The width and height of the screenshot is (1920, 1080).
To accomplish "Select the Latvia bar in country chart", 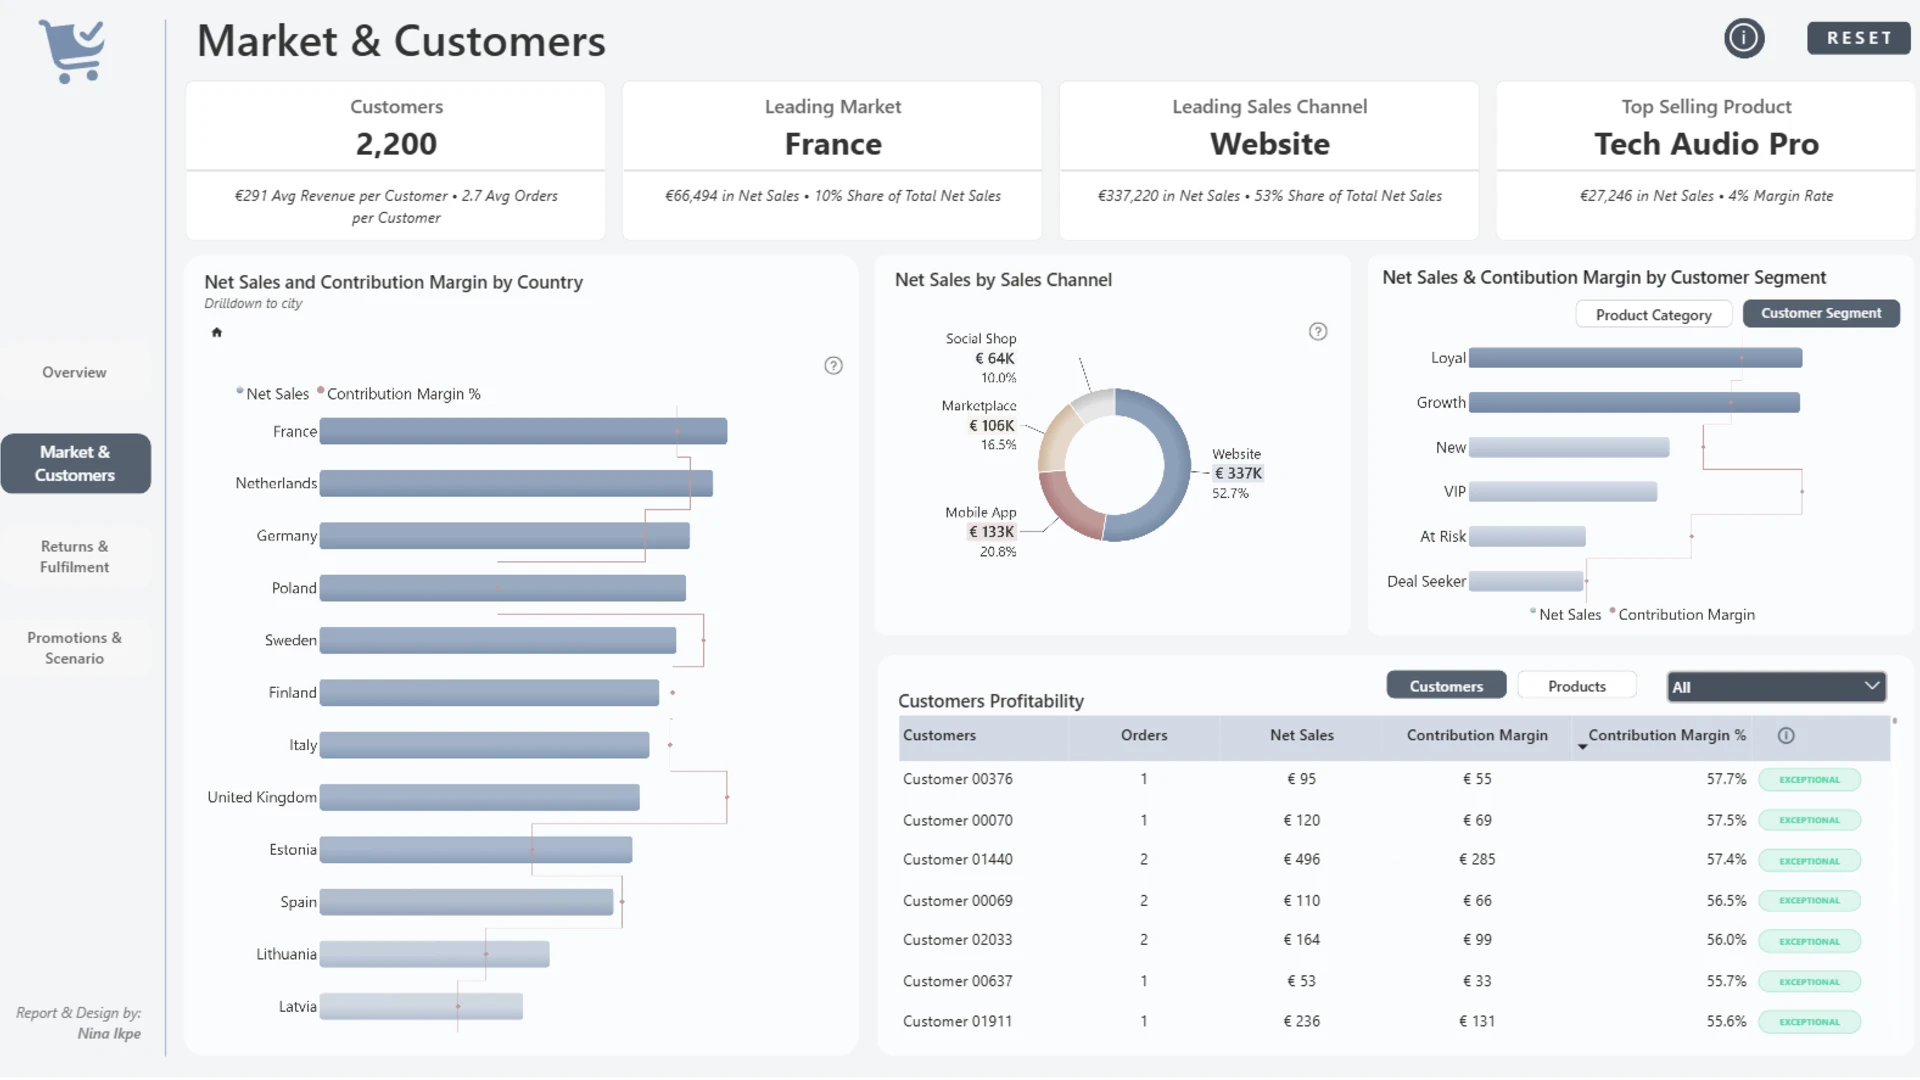I will [x=421, y=1007].
